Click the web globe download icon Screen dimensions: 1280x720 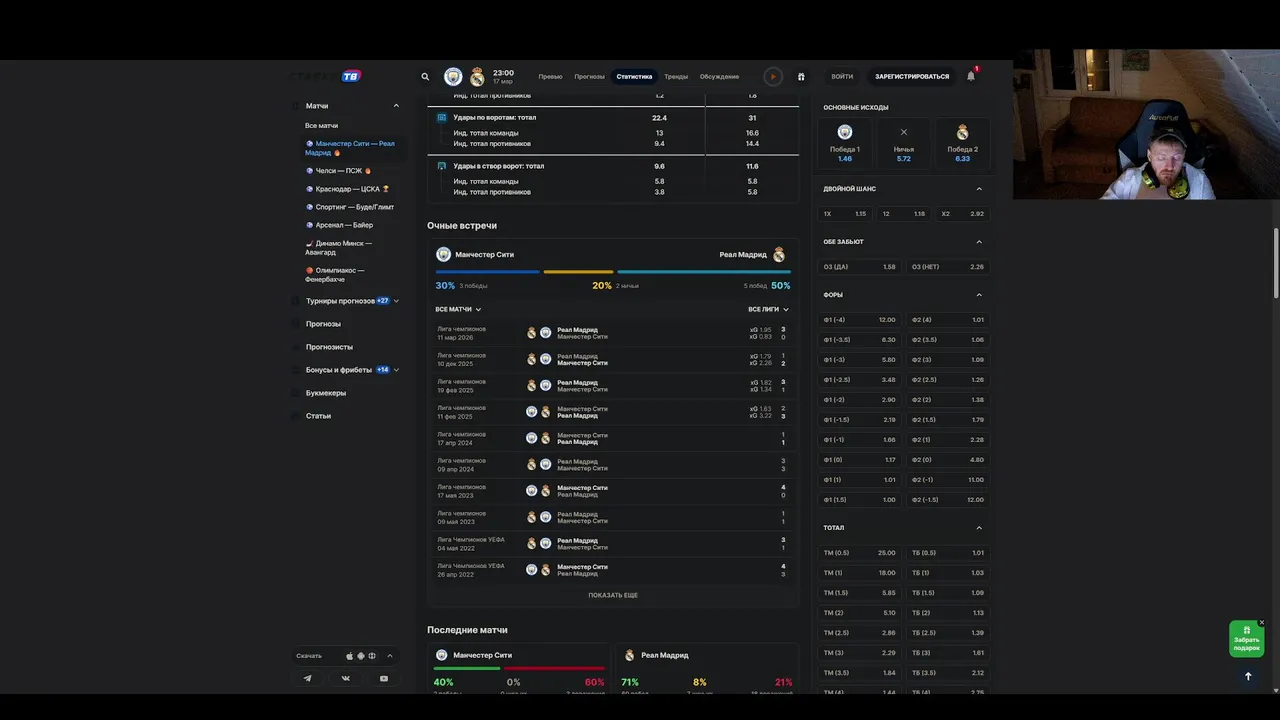tap(372, 656)
